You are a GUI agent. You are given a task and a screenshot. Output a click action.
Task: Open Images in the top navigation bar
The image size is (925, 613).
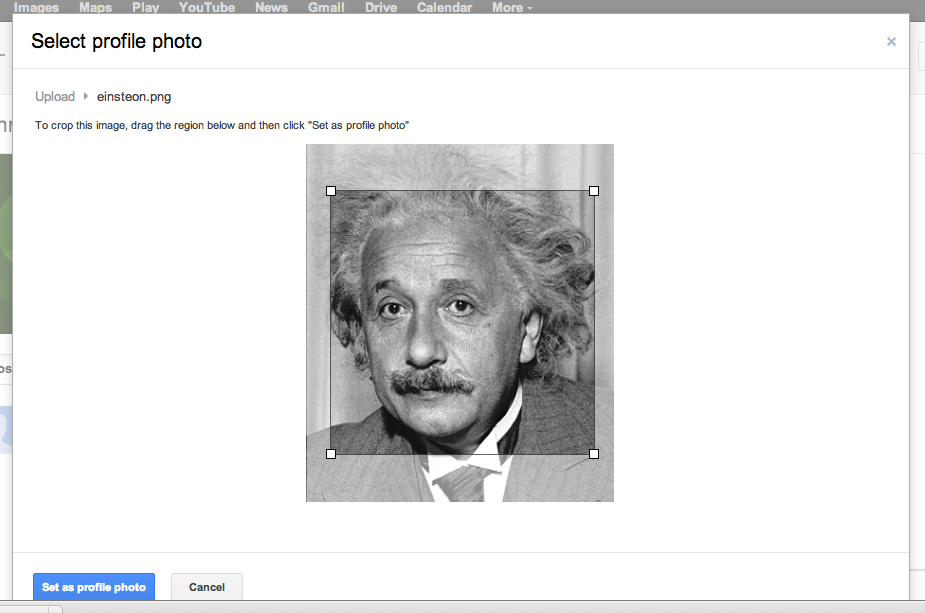tap(36, 7)
